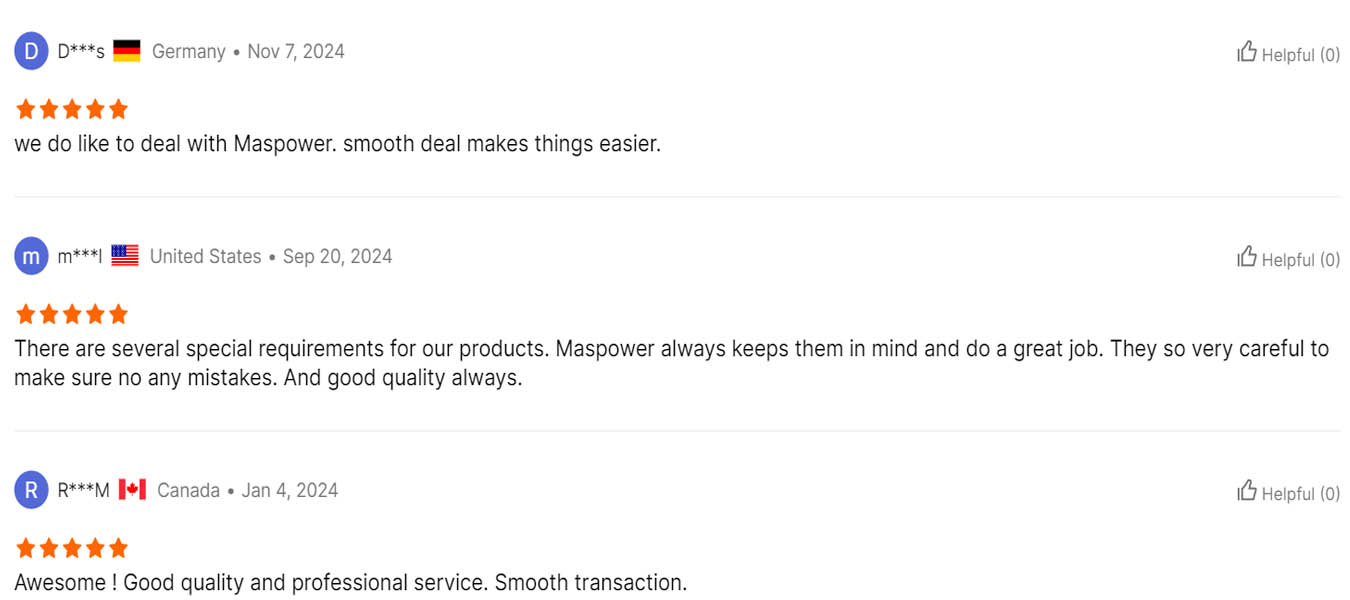The height and width of the screenshot is (600, 1350).
Task: Click the D avatar circle
Action: click(31, 51)
